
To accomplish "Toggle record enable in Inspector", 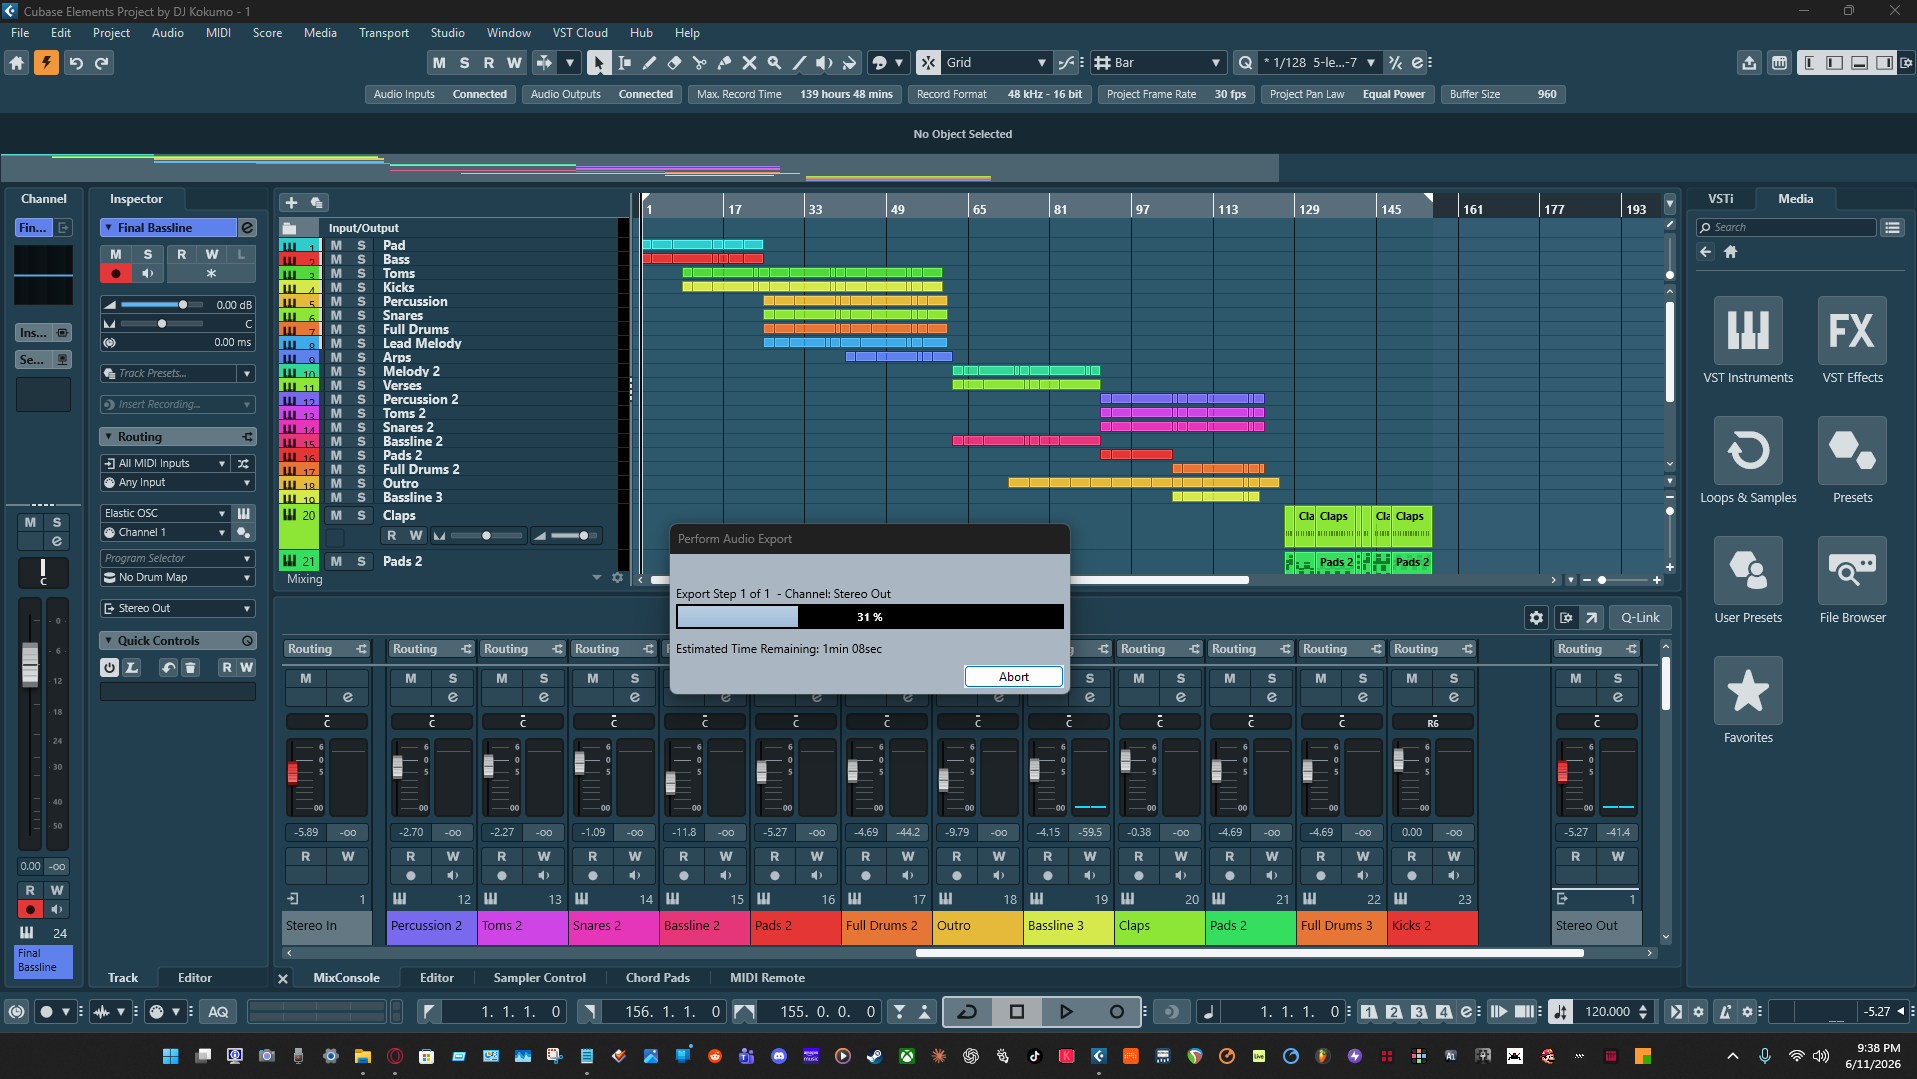I will 116,273.
